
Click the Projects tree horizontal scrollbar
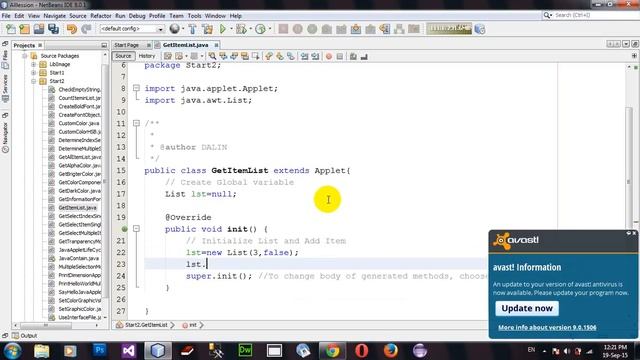pos(45,325)
